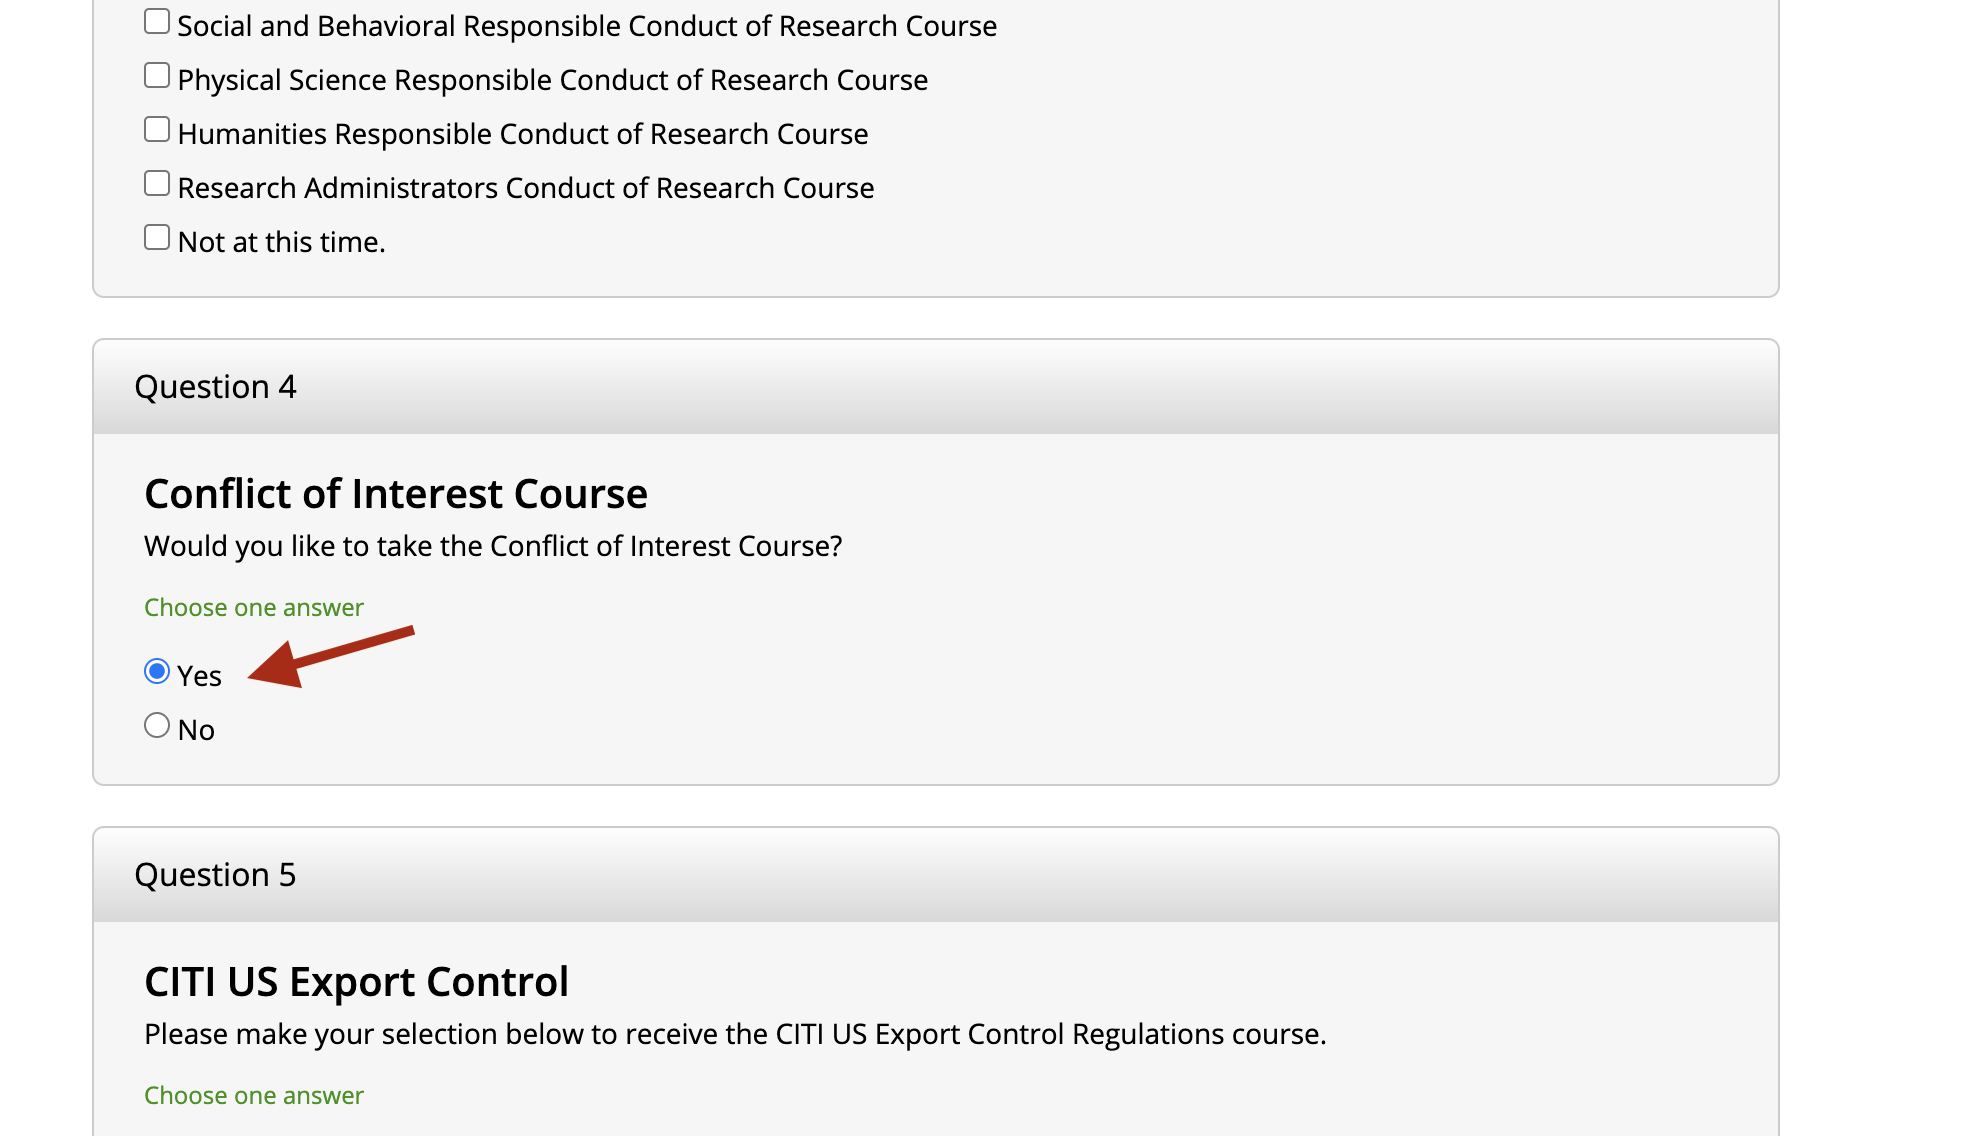The height and width of the screenshot is (1136, 1984).
Task: Click the 'Yes' label text
Action: click(199, 676)
